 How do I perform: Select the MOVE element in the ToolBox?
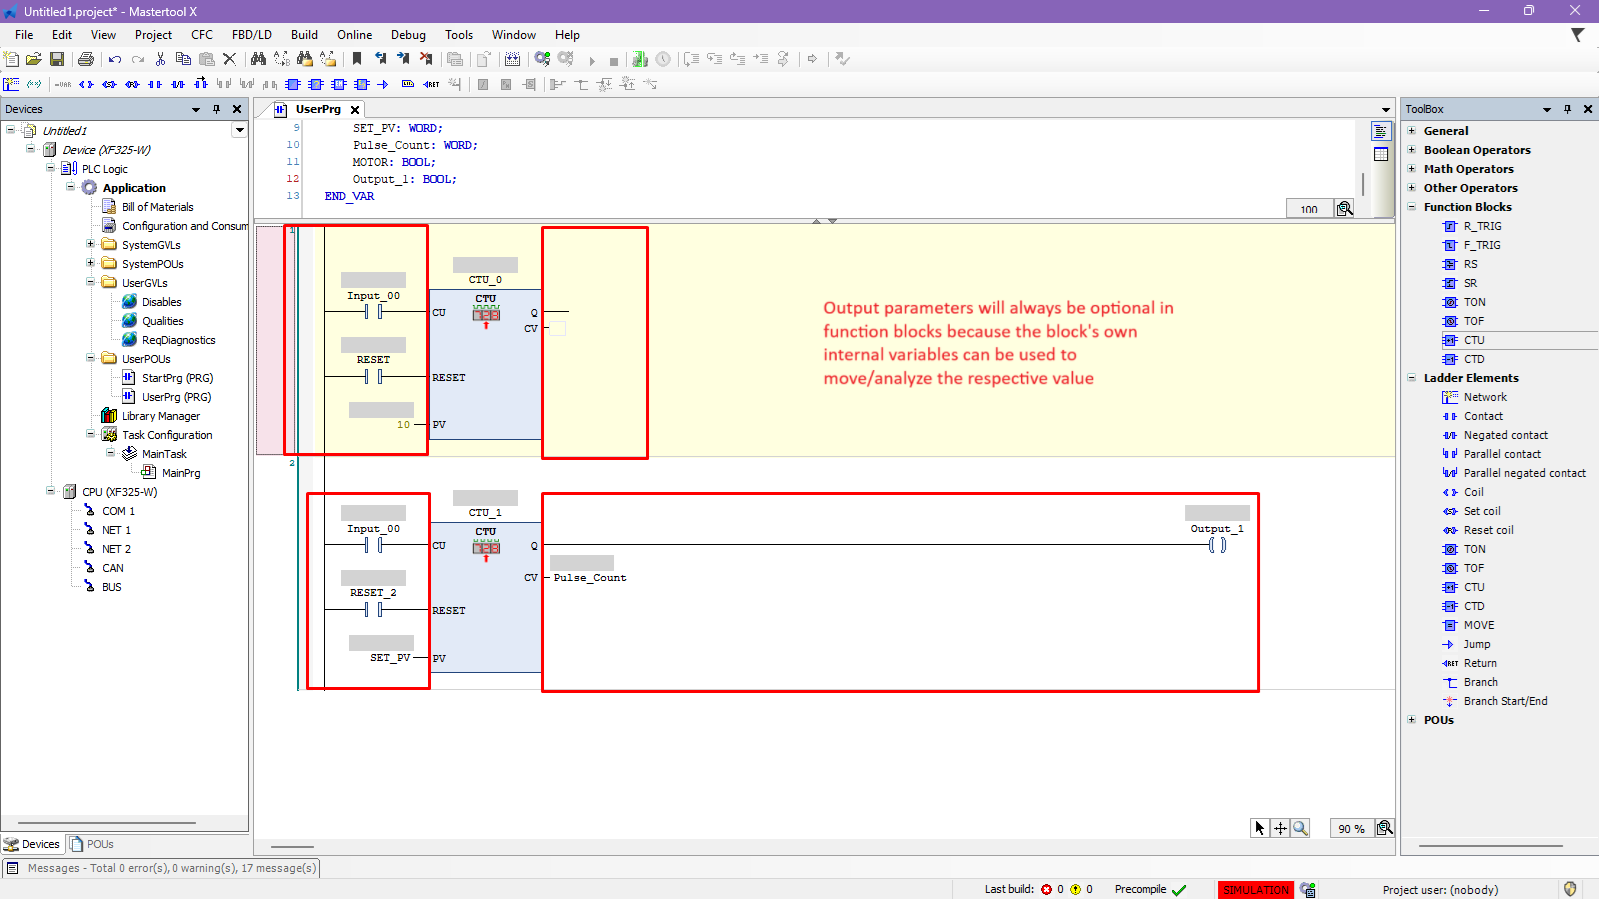tap(1478, 625)
